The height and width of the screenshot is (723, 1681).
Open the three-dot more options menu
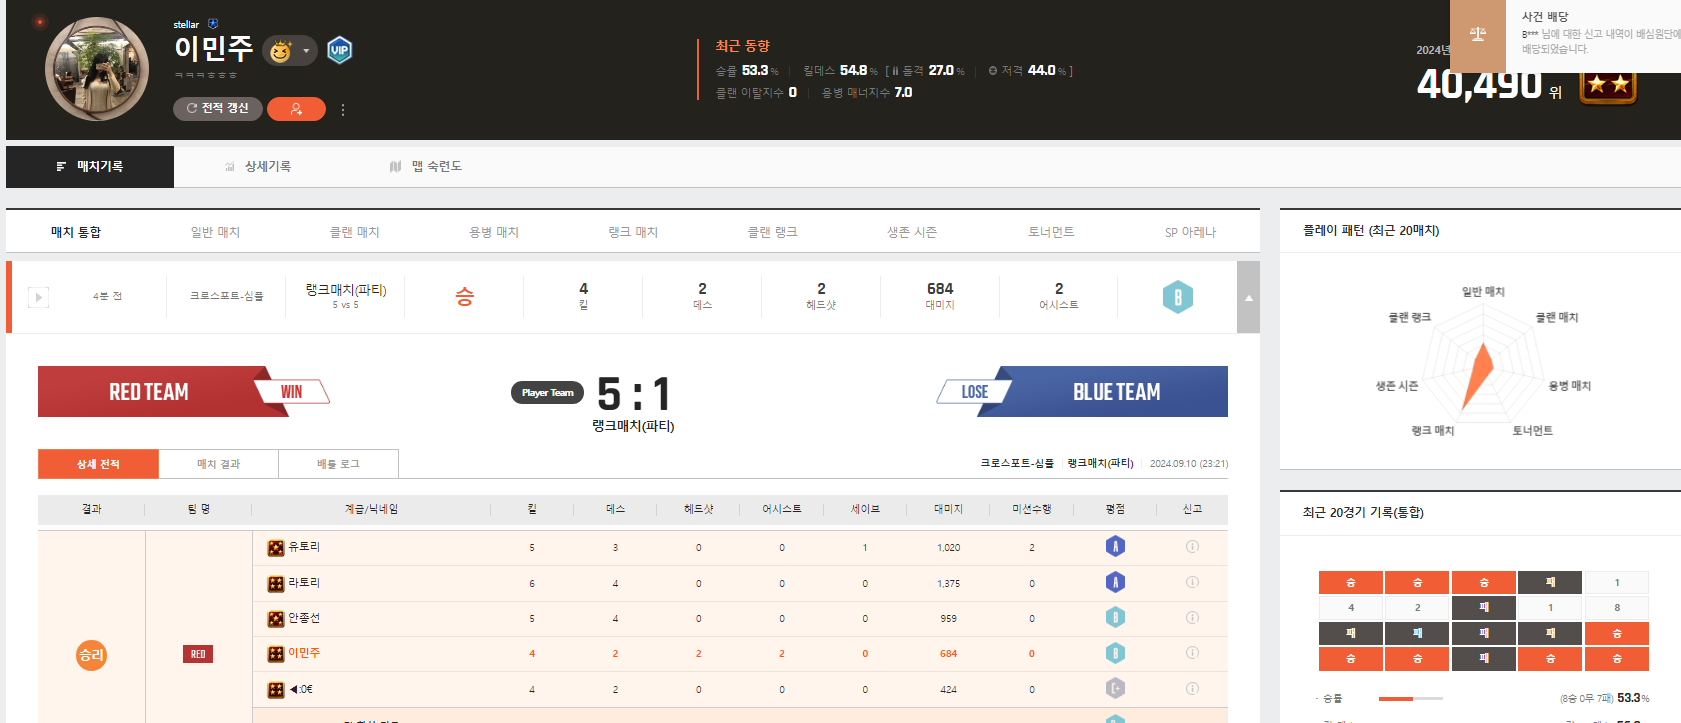coord(343,110)
